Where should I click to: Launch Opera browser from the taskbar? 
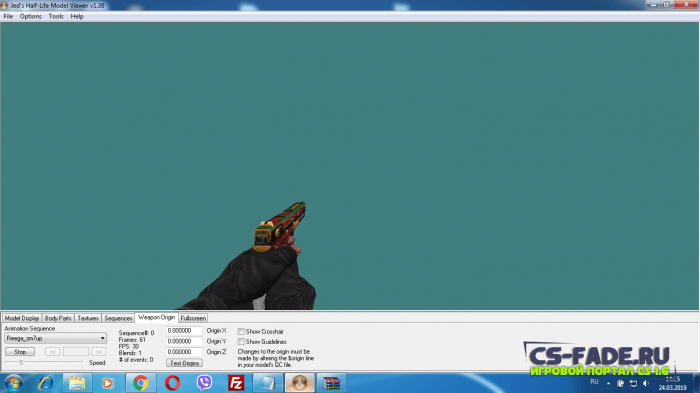173,383
